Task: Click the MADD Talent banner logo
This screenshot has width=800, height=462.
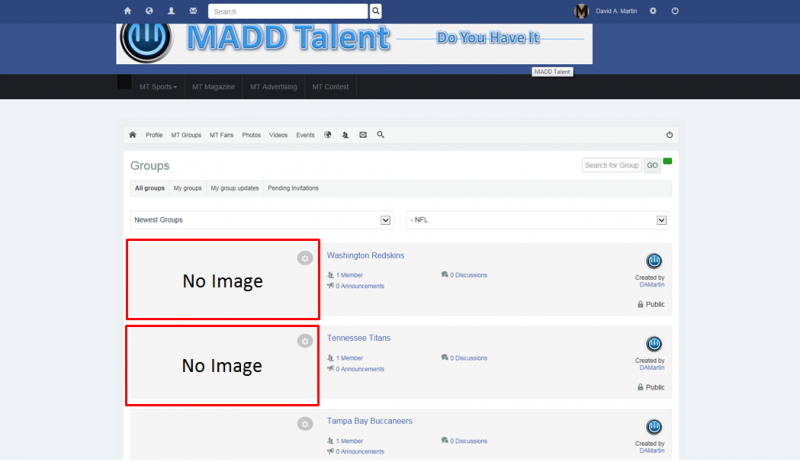Action: tap(354, 43)
